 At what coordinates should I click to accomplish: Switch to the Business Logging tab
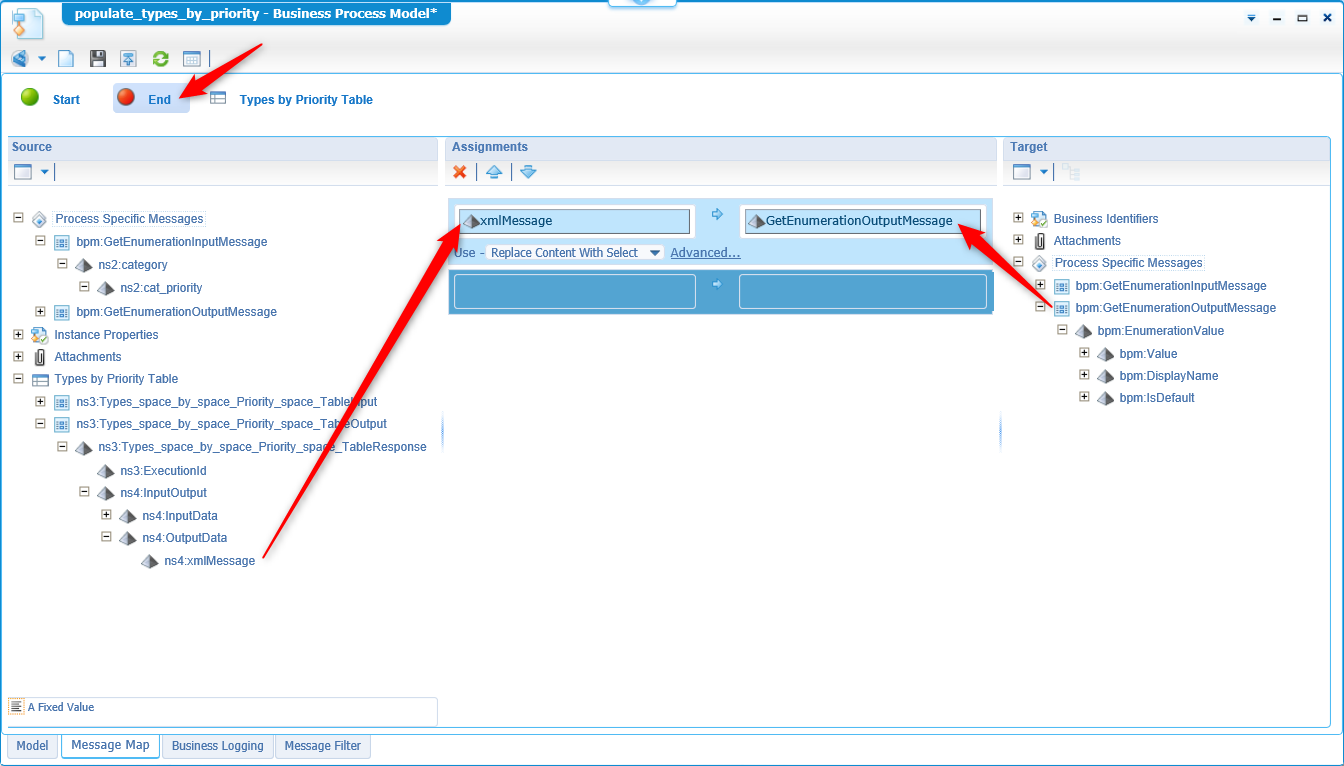pyautogui.click(x=217, y=746)
